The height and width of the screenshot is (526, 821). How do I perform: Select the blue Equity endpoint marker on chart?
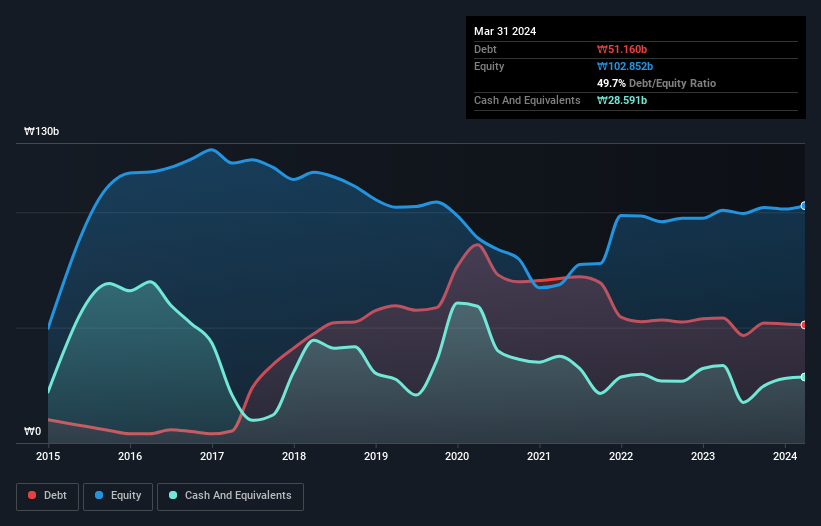click(804, 206)
